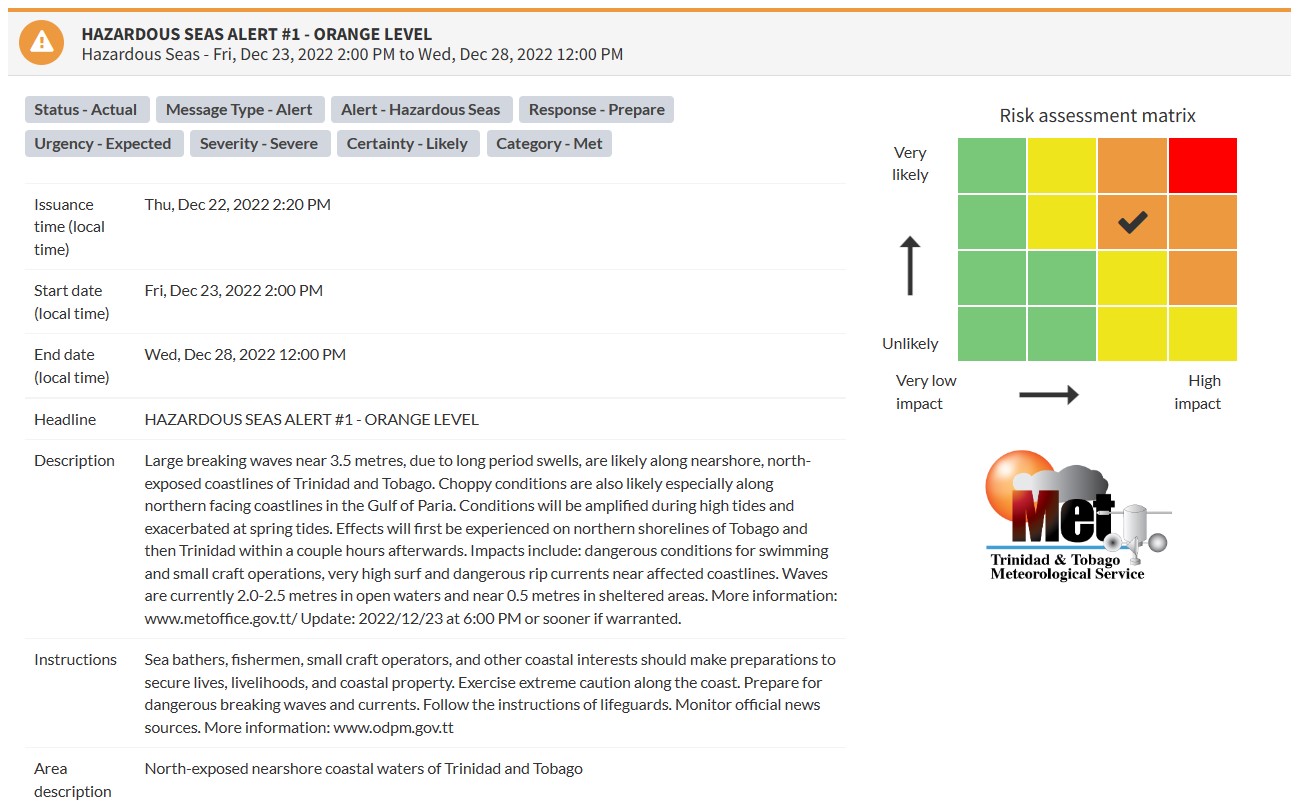Click the issuance time value 'Thu, Dec 22, 2022 2:20 PM'
Image resolution: width=1297 pixels, height=805 pixels.
coord(237,204)
